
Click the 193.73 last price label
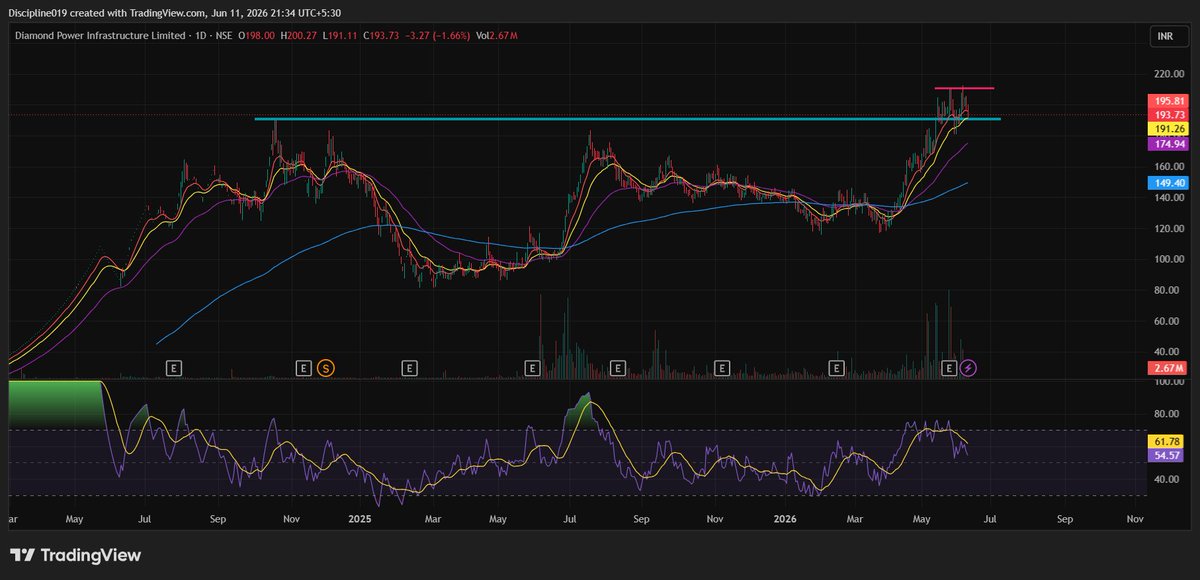coord(1169,115)
